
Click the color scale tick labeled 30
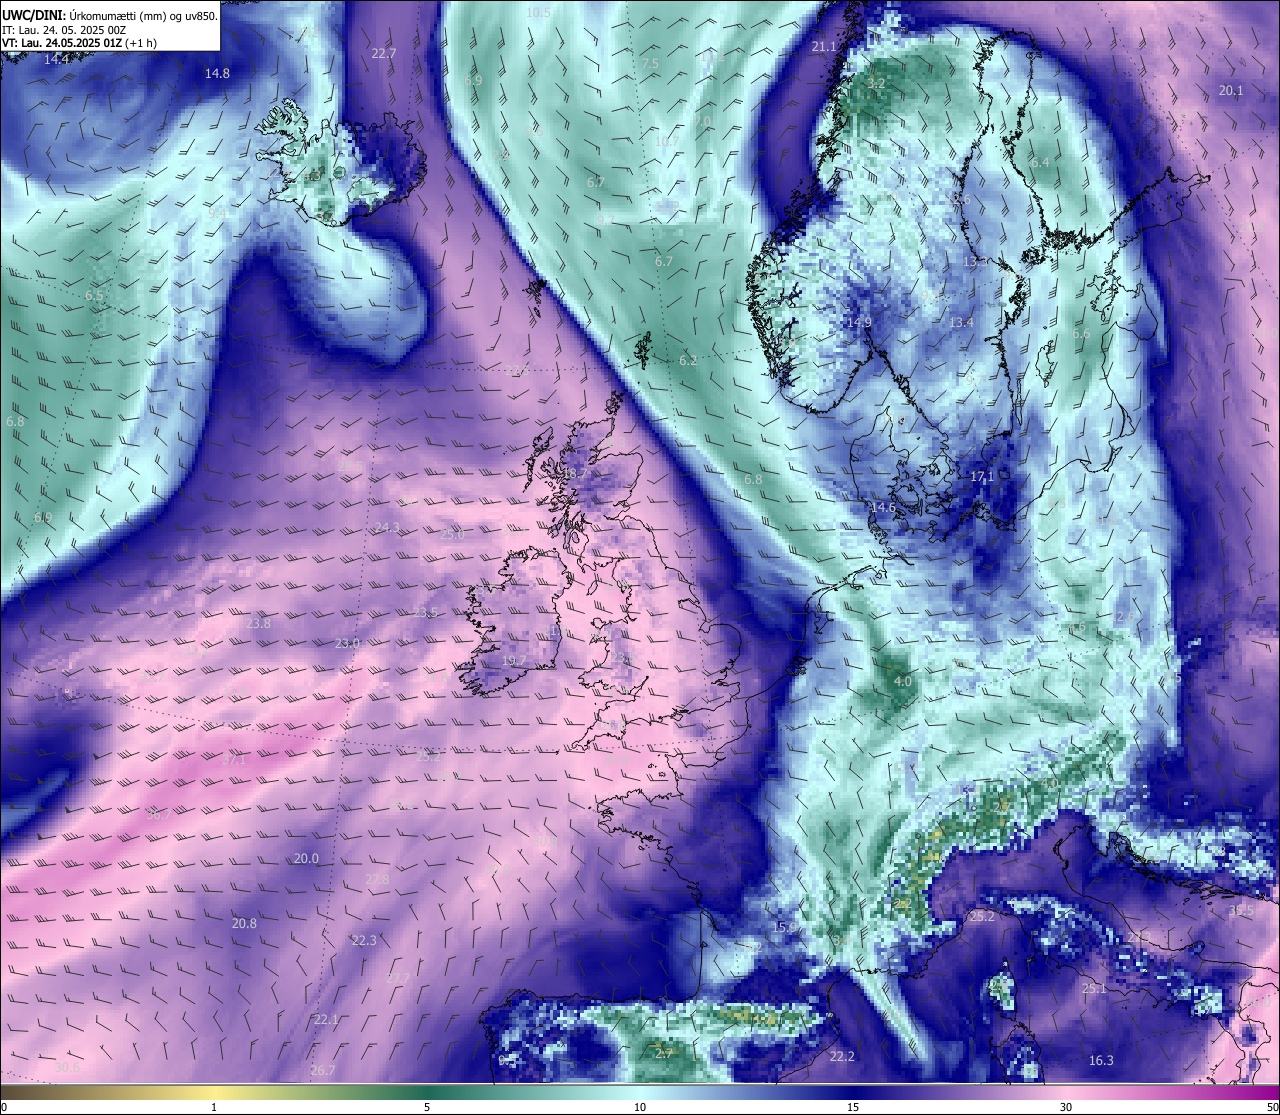[1066, 1107]
